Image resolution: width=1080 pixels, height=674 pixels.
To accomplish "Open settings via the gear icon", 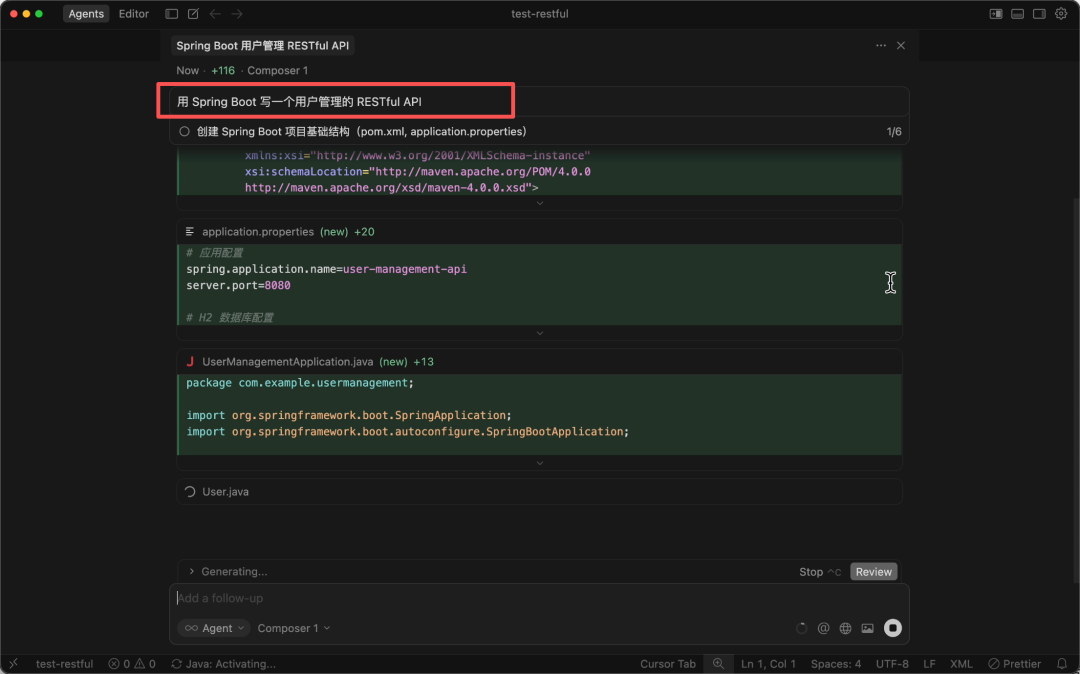I will 1061,14.
